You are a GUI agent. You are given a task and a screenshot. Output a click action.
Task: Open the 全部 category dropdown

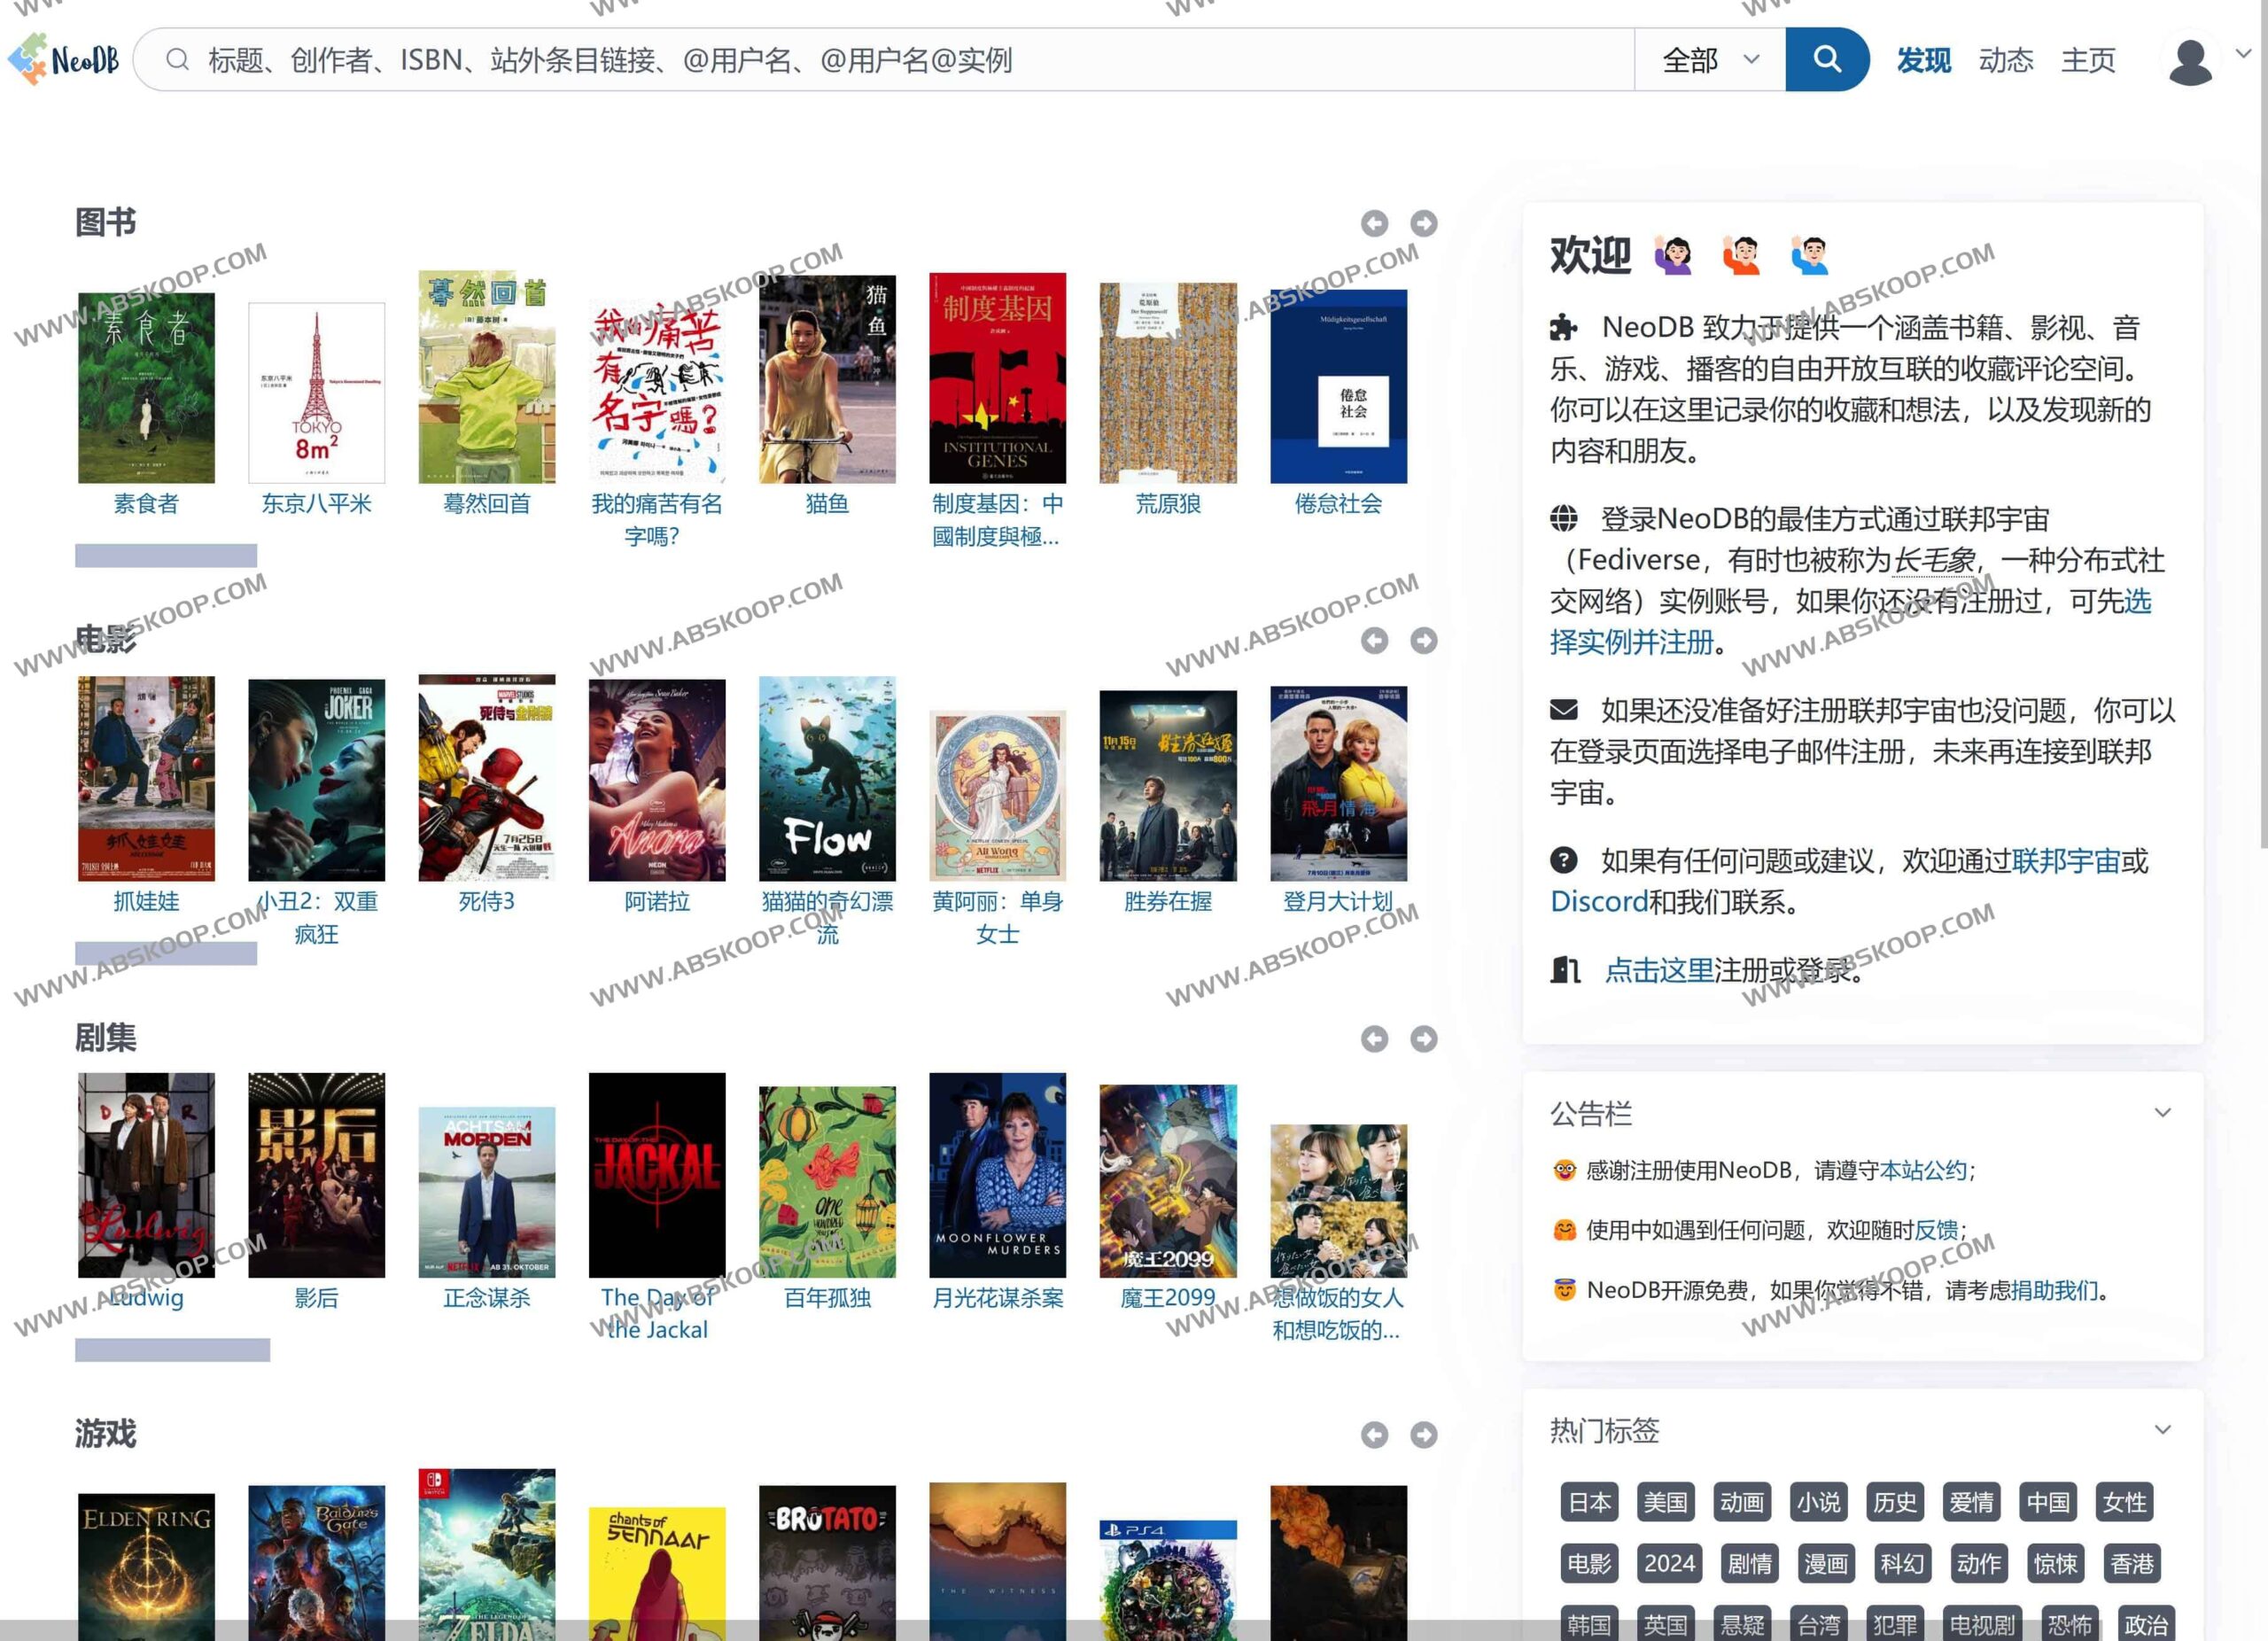pyautogui.click(x=1710, y=60)
